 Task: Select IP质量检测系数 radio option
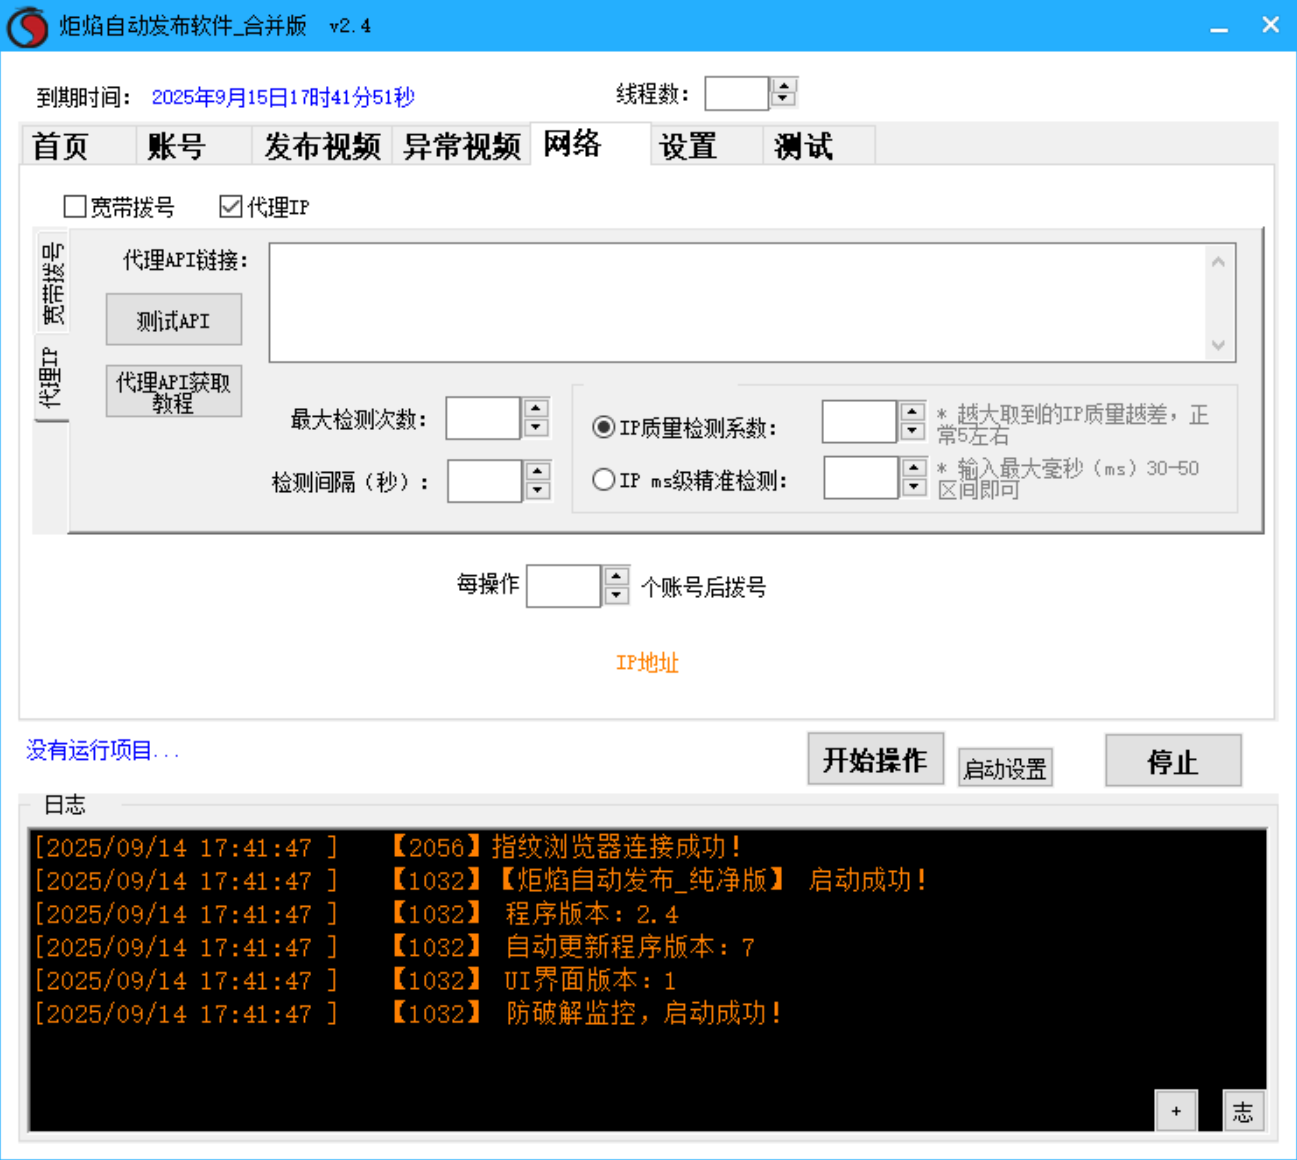pyautogui.click(x=603, y=427)
